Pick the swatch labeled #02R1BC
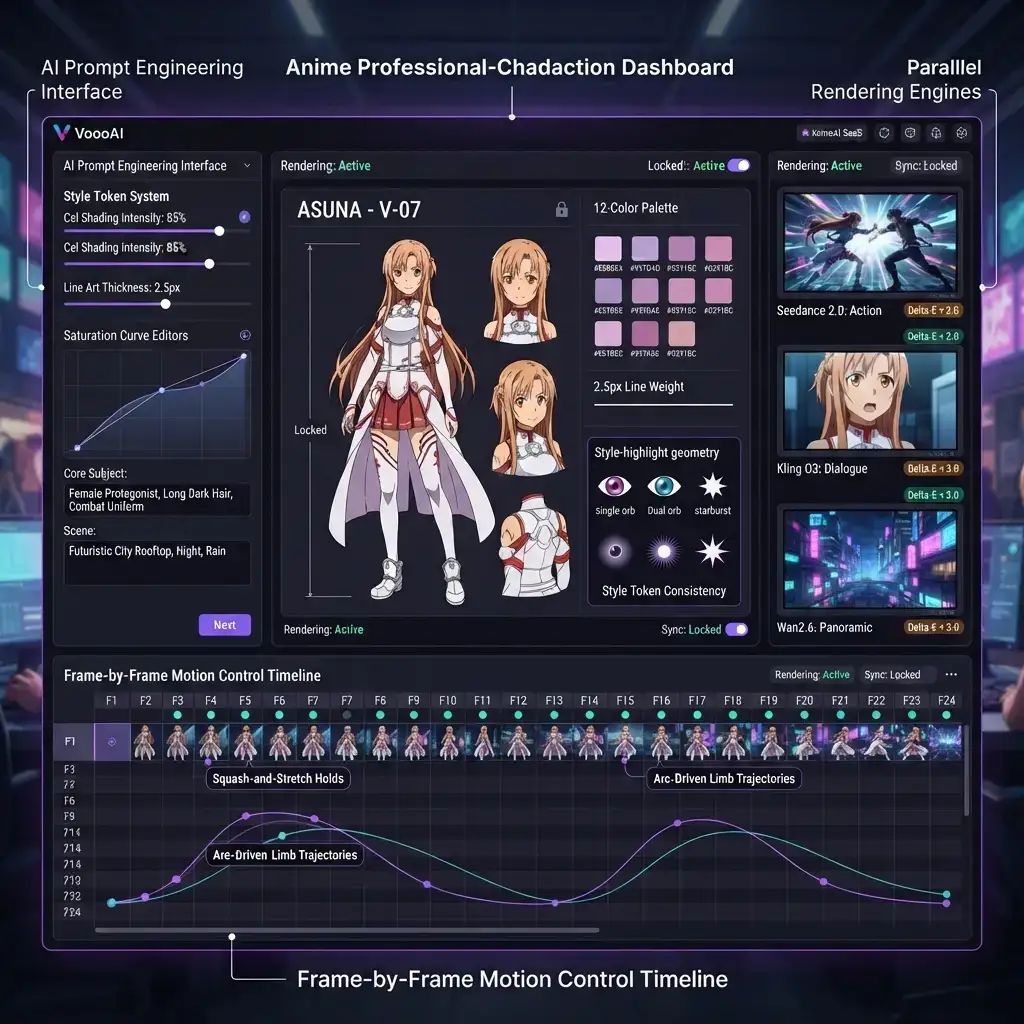Screen dimensions: 1024x1024 click(x=718, y=249)
